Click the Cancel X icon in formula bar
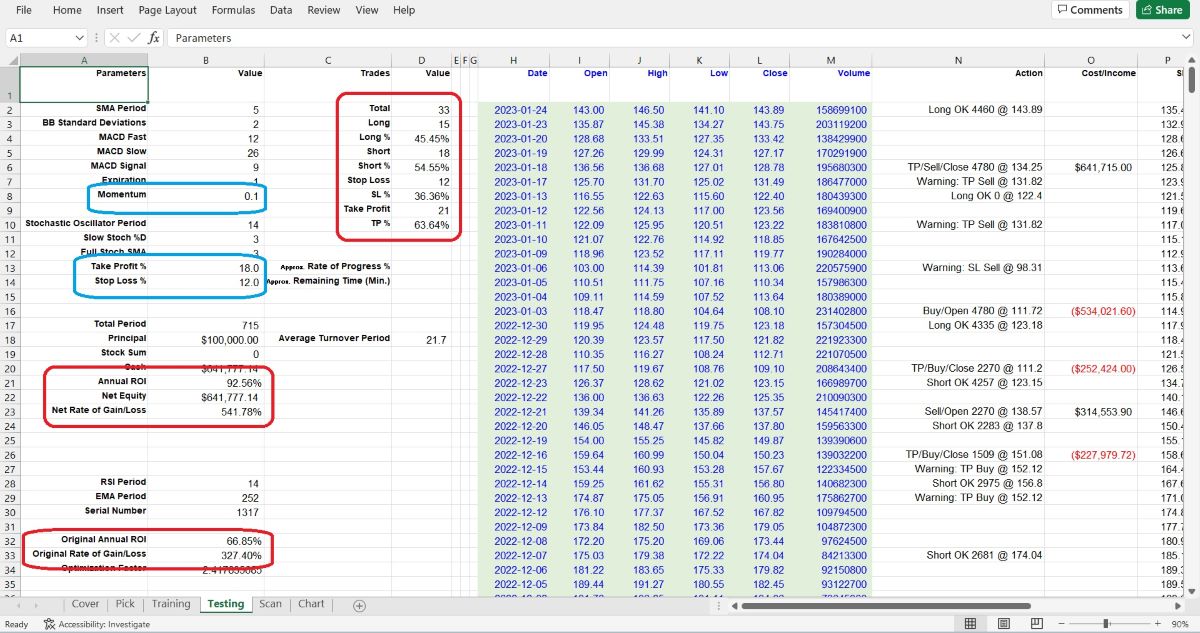 (x=117, y=38)
